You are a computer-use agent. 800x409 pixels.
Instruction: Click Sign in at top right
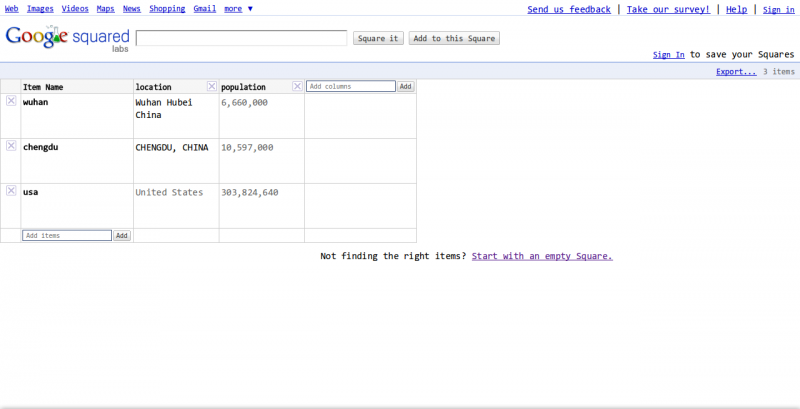click(779, 9)
